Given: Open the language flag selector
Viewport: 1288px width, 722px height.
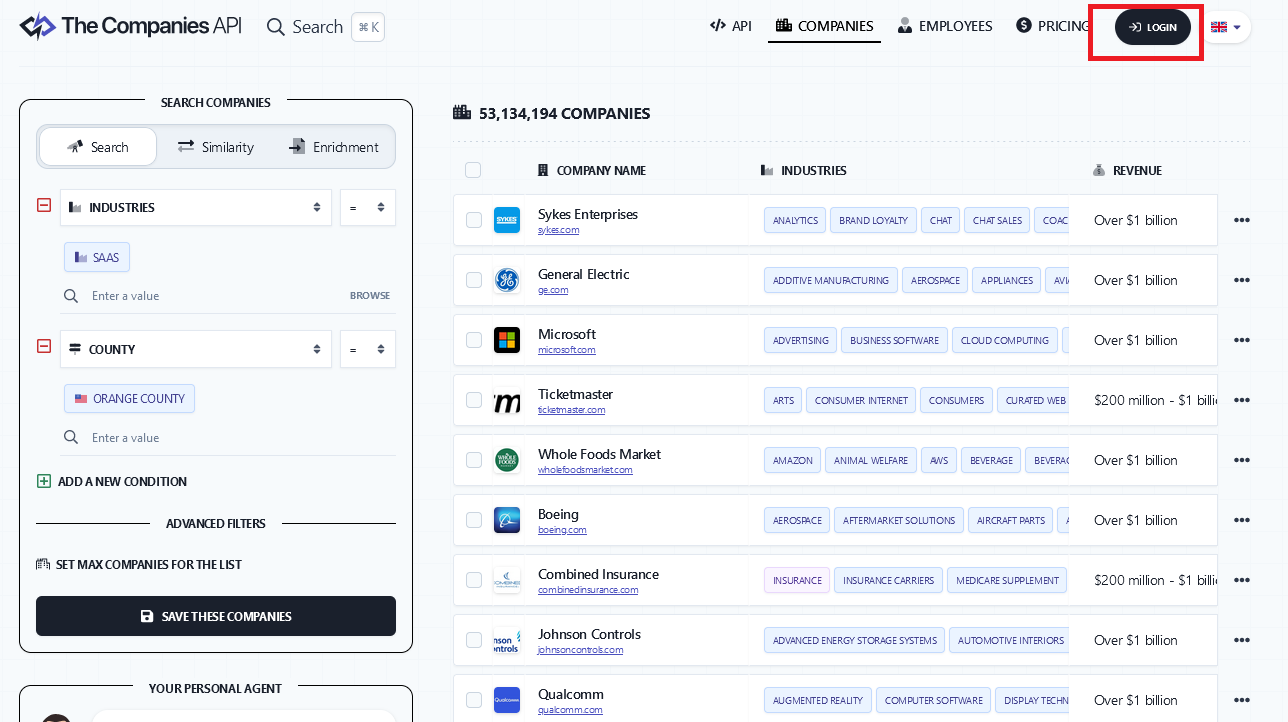Looking at the screenshot, I should (x=1226, y=27).
